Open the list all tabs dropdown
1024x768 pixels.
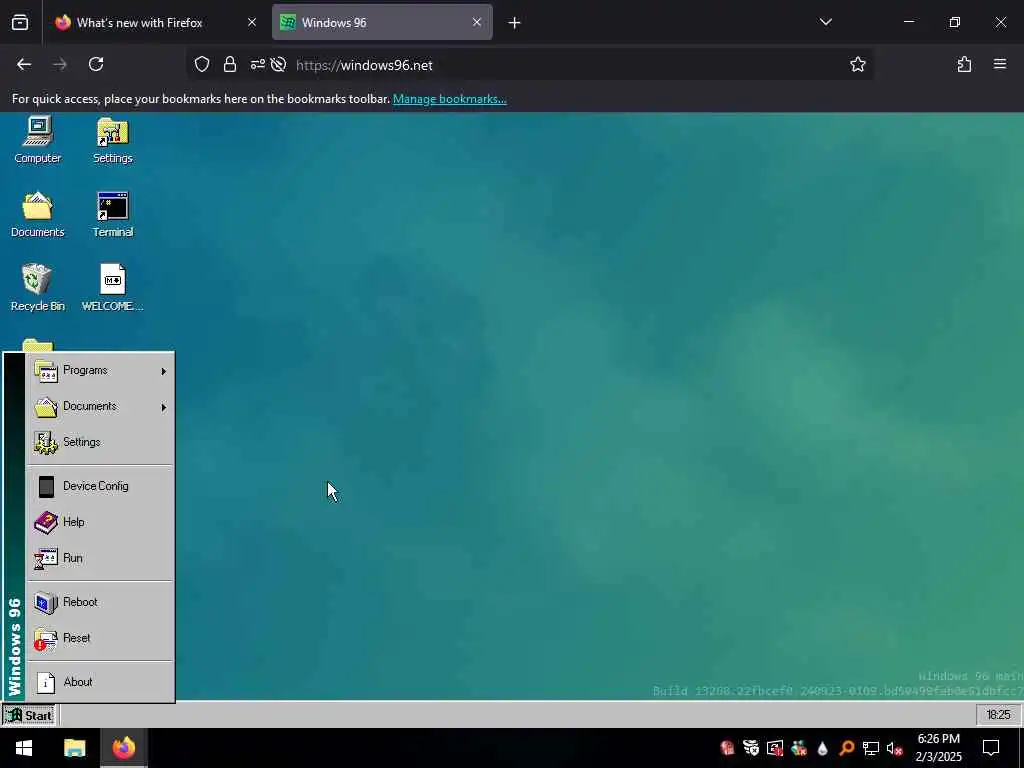coord(825,22)
